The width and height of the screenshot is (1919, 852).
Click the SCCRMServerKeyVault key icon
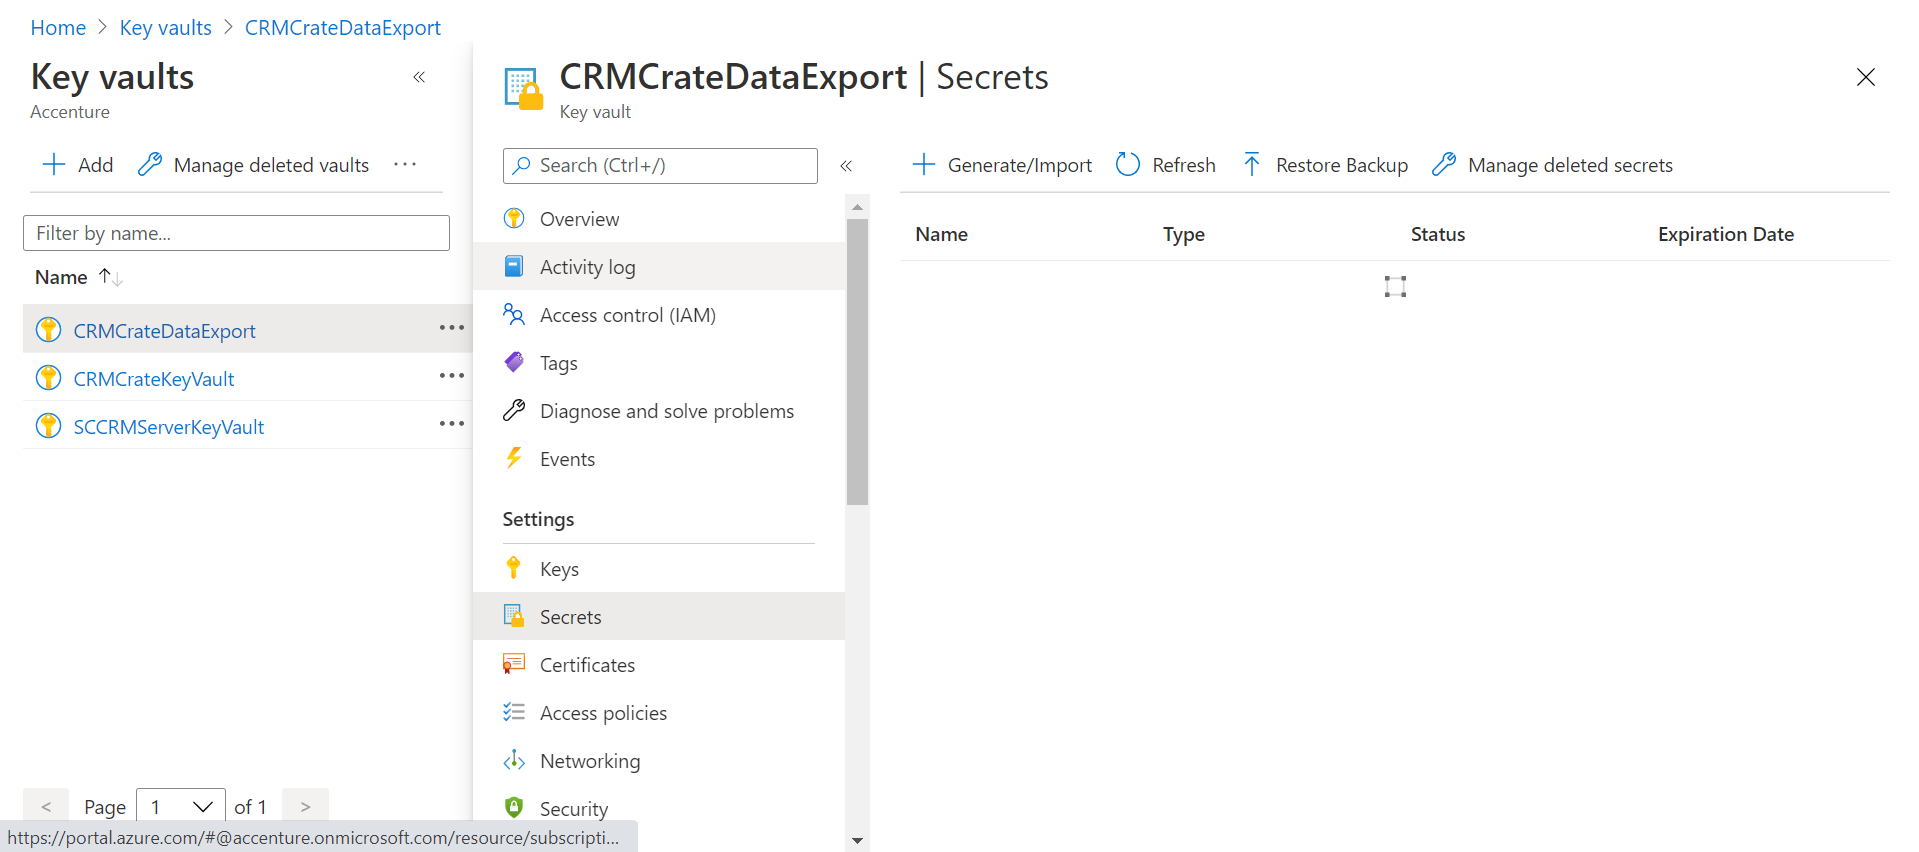(x=48, y=426)
